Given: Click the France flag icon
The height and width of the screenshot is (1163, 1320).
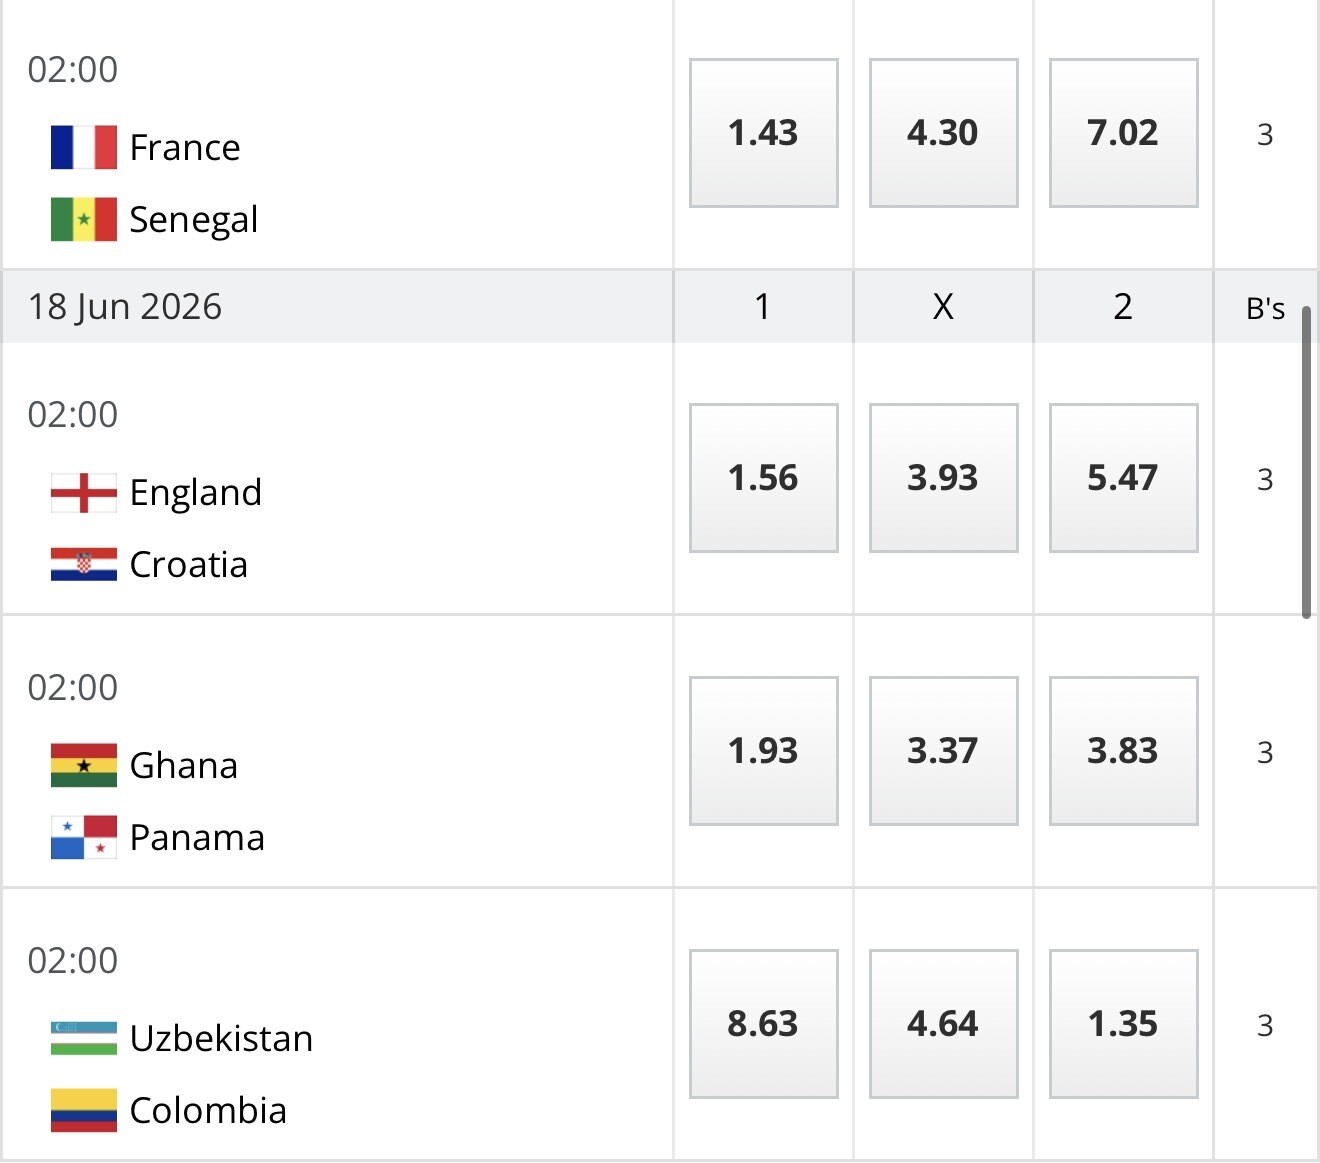Looking at the screenshot, I should tap(84, 147).
